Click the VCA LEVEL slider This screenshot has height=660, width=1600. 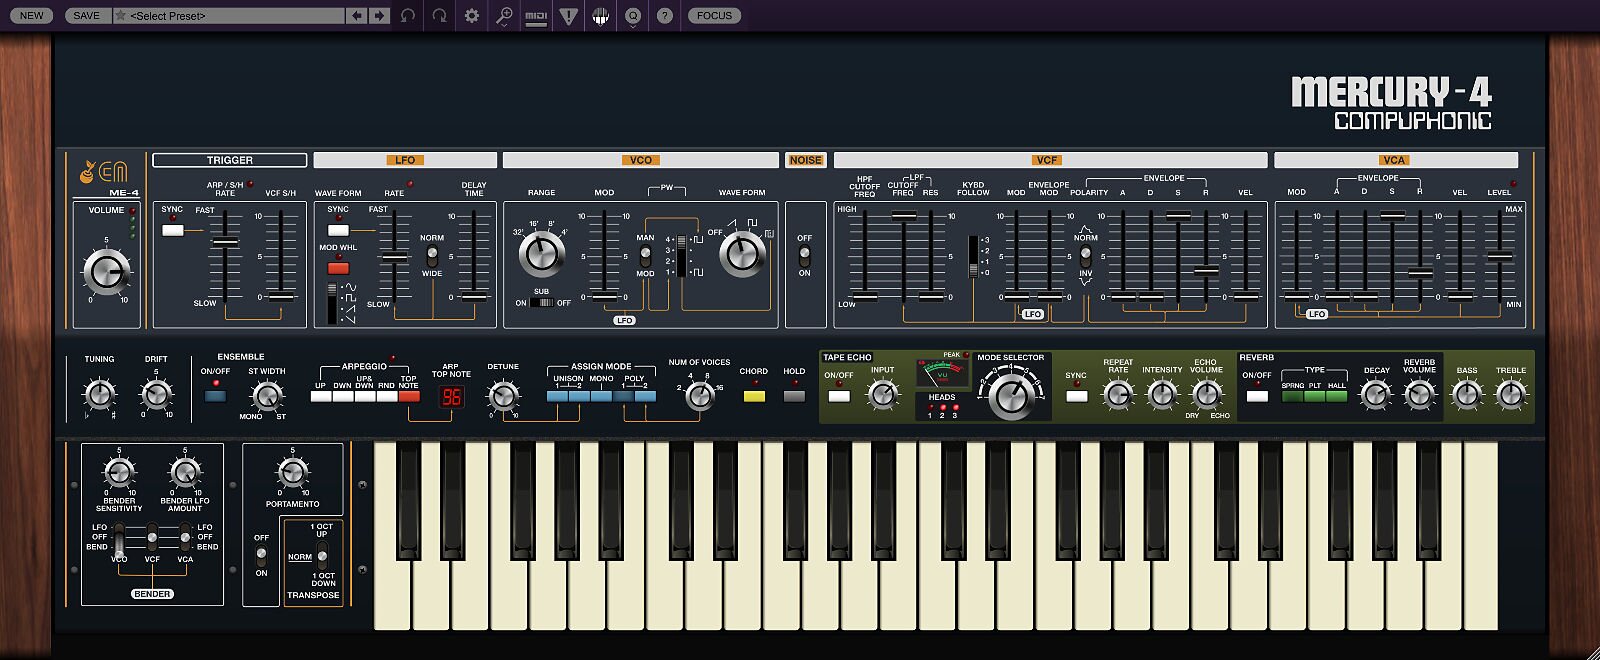point(1499,256)
